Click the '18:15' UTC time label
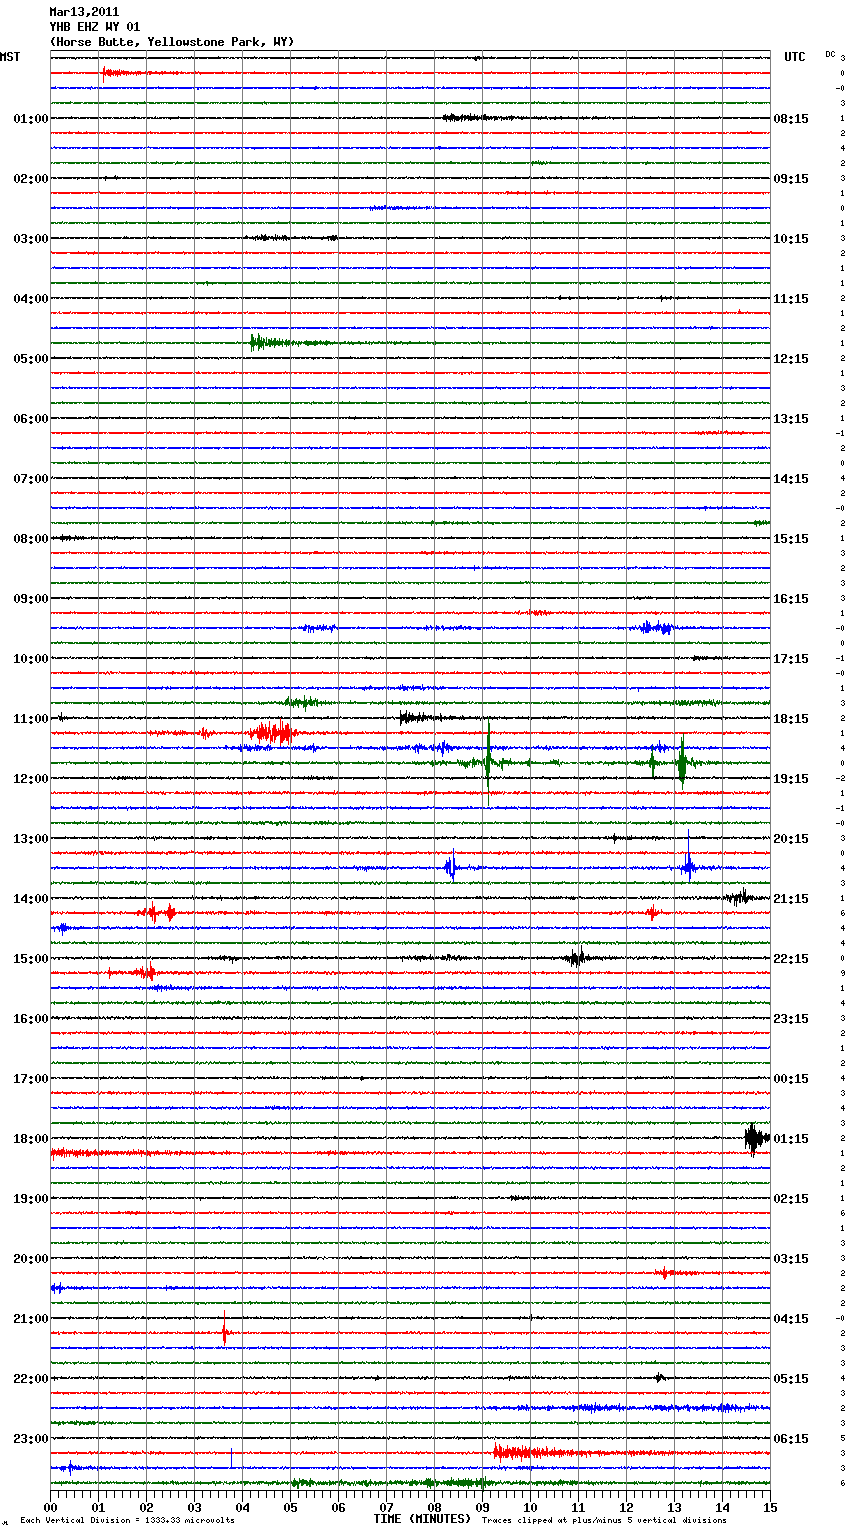850x1534 pixels. coord(791,719)
